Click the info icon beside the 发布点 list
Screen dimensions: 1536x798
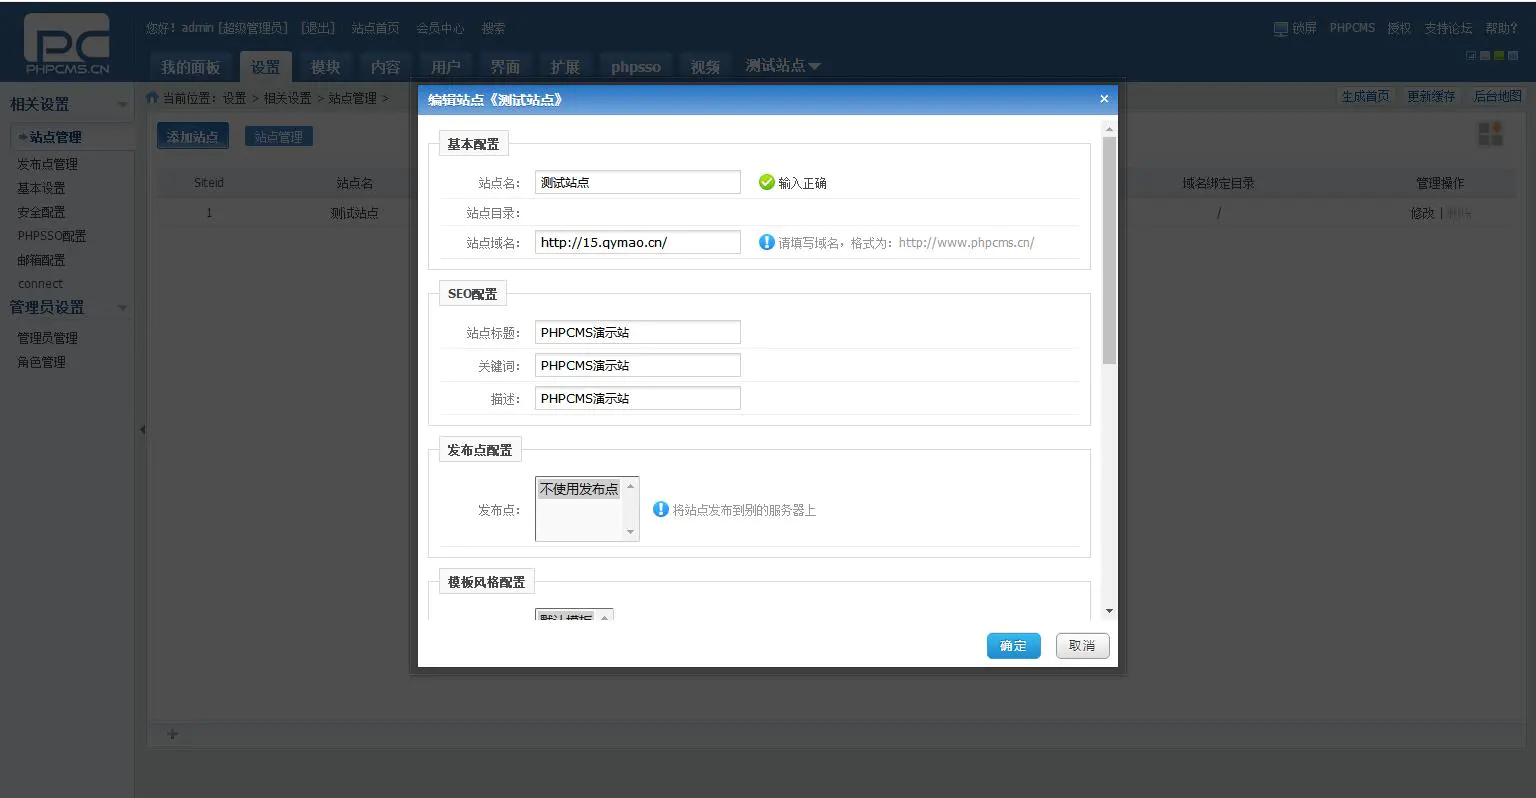[660, 510]
